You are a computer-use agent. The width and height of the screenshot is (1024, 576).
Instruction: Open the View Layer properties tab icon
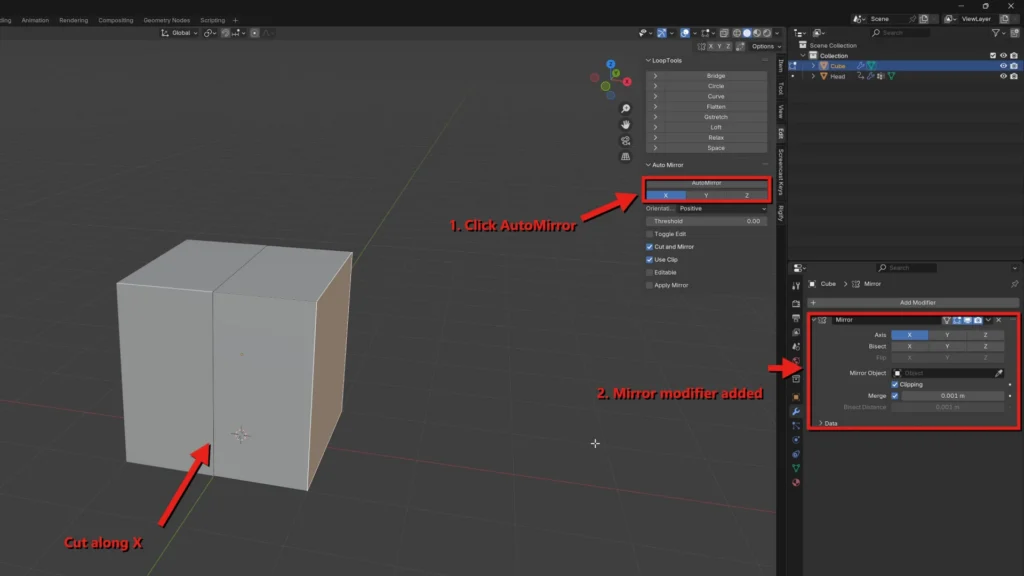(795, 332)
